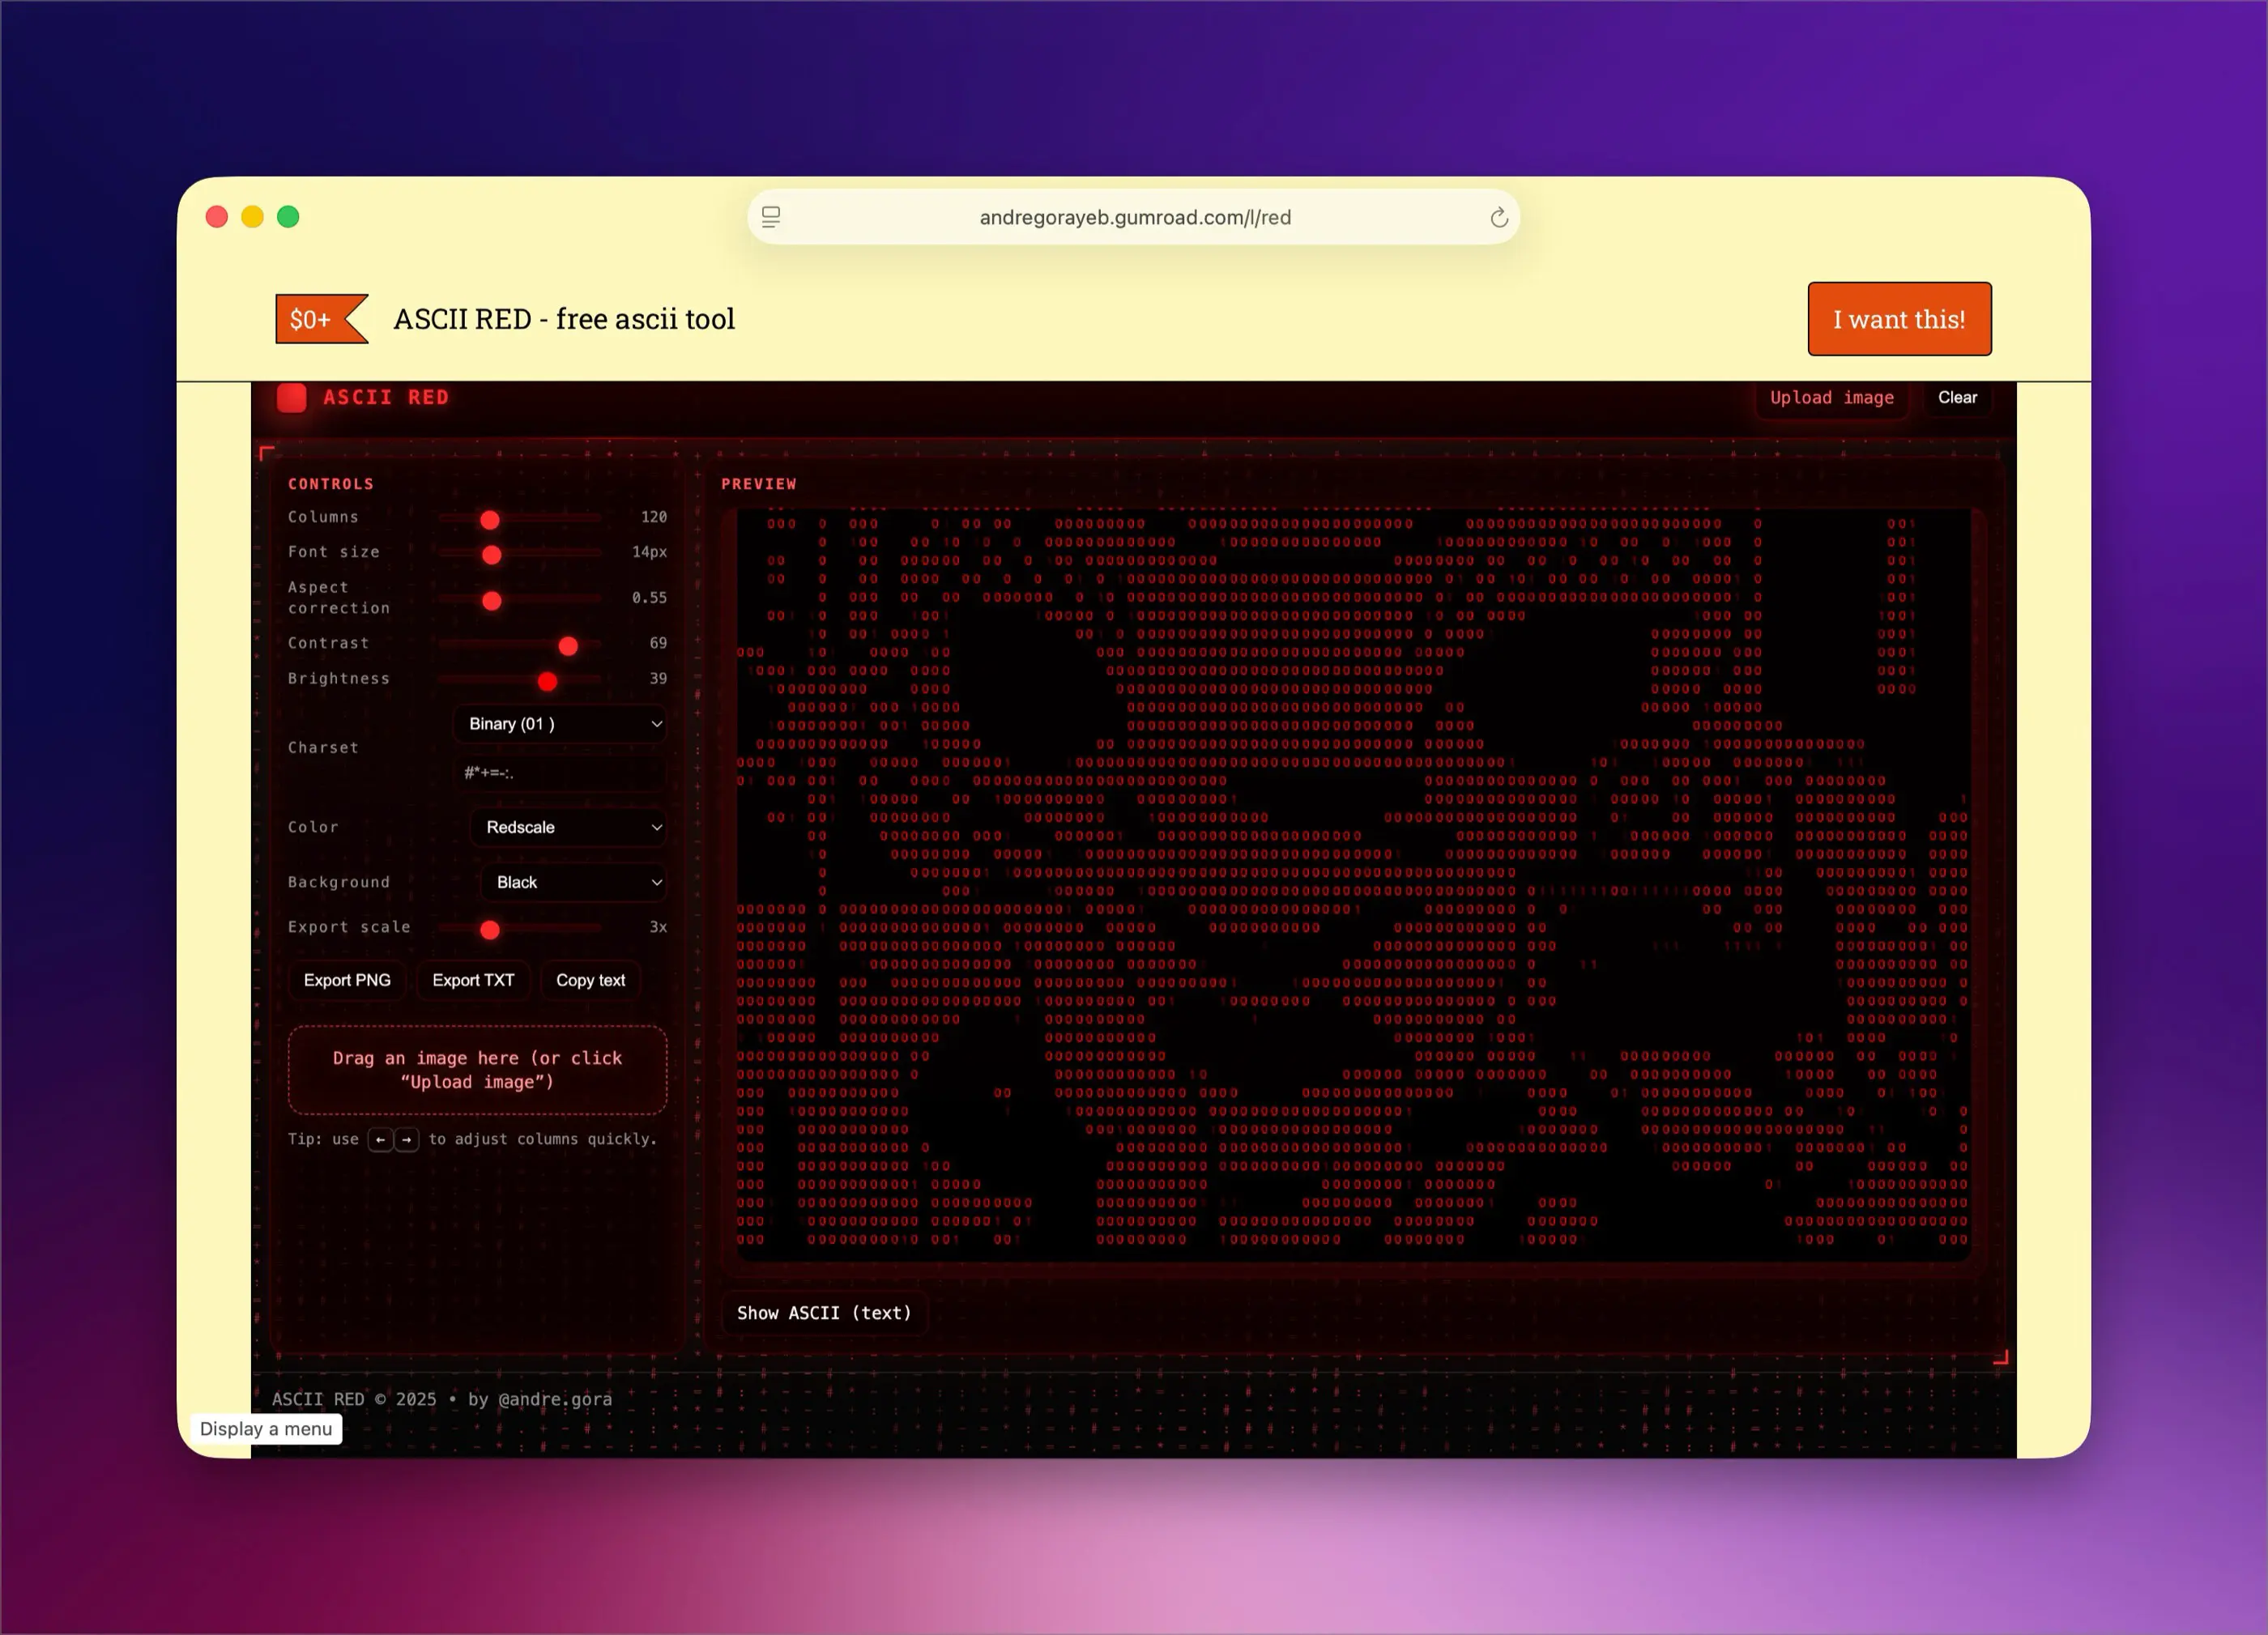The height and width of the screenshot is (1635, 2268).
Task: Click the Clear button
Action: (x=1956, y=398)
